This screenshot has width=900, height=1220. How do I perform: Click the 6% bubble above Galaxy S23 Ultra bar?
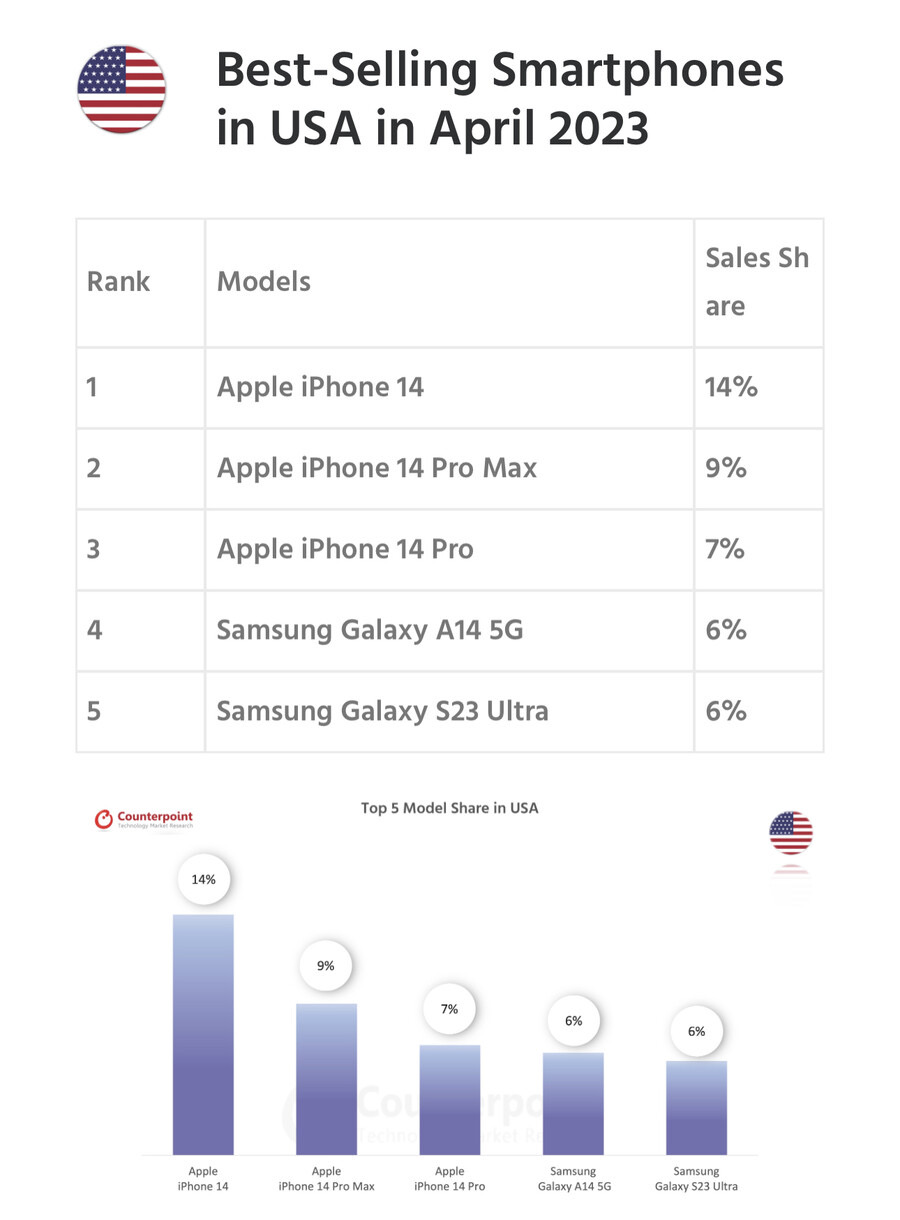[696, 1031]
